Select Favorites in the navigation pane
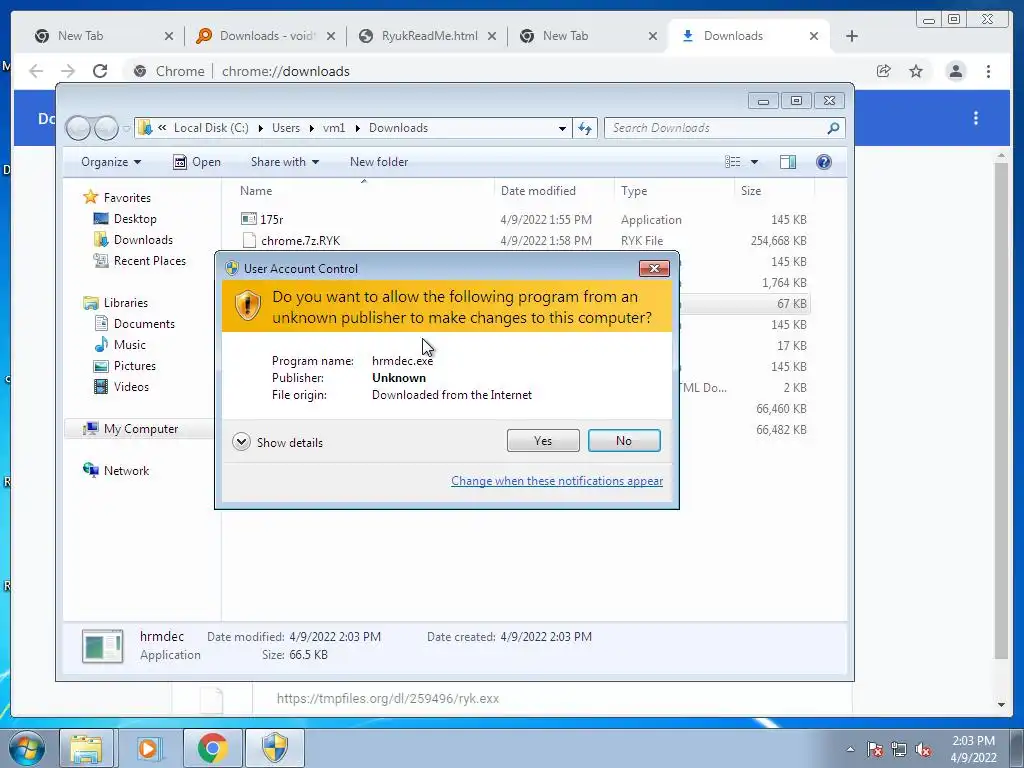 117,197
